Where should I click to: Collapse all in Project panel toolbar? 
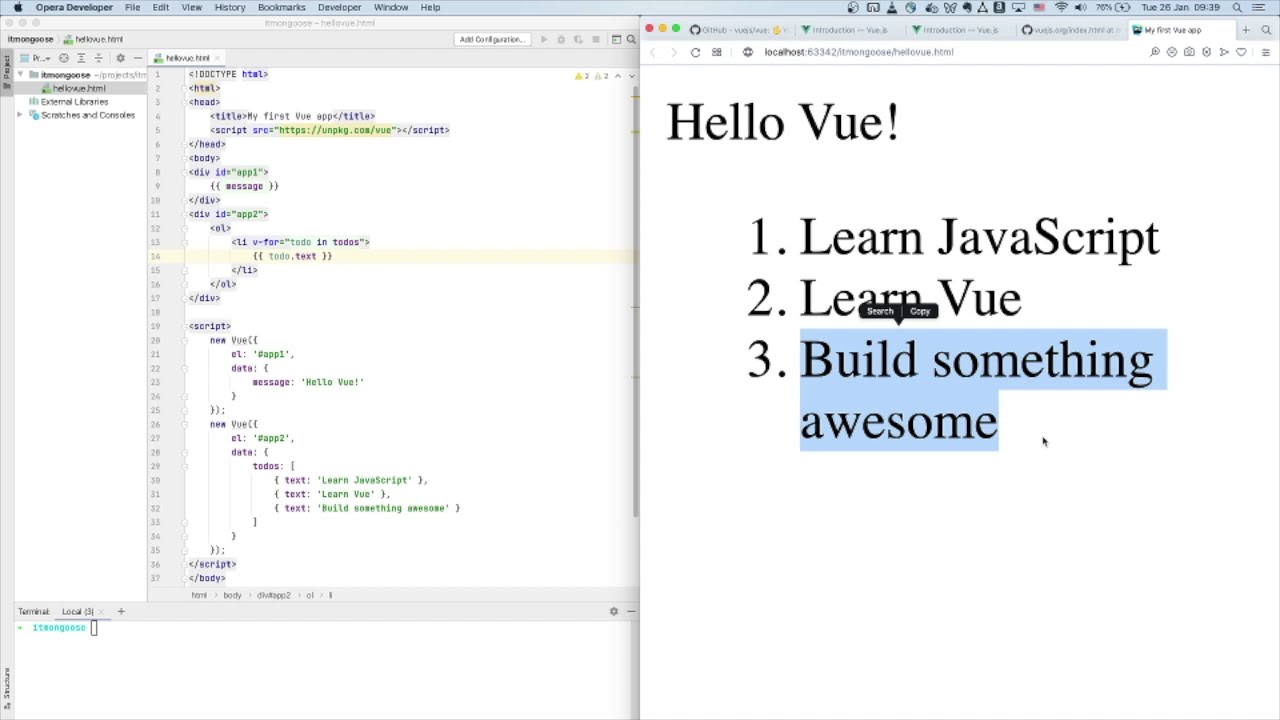(98, 58)
